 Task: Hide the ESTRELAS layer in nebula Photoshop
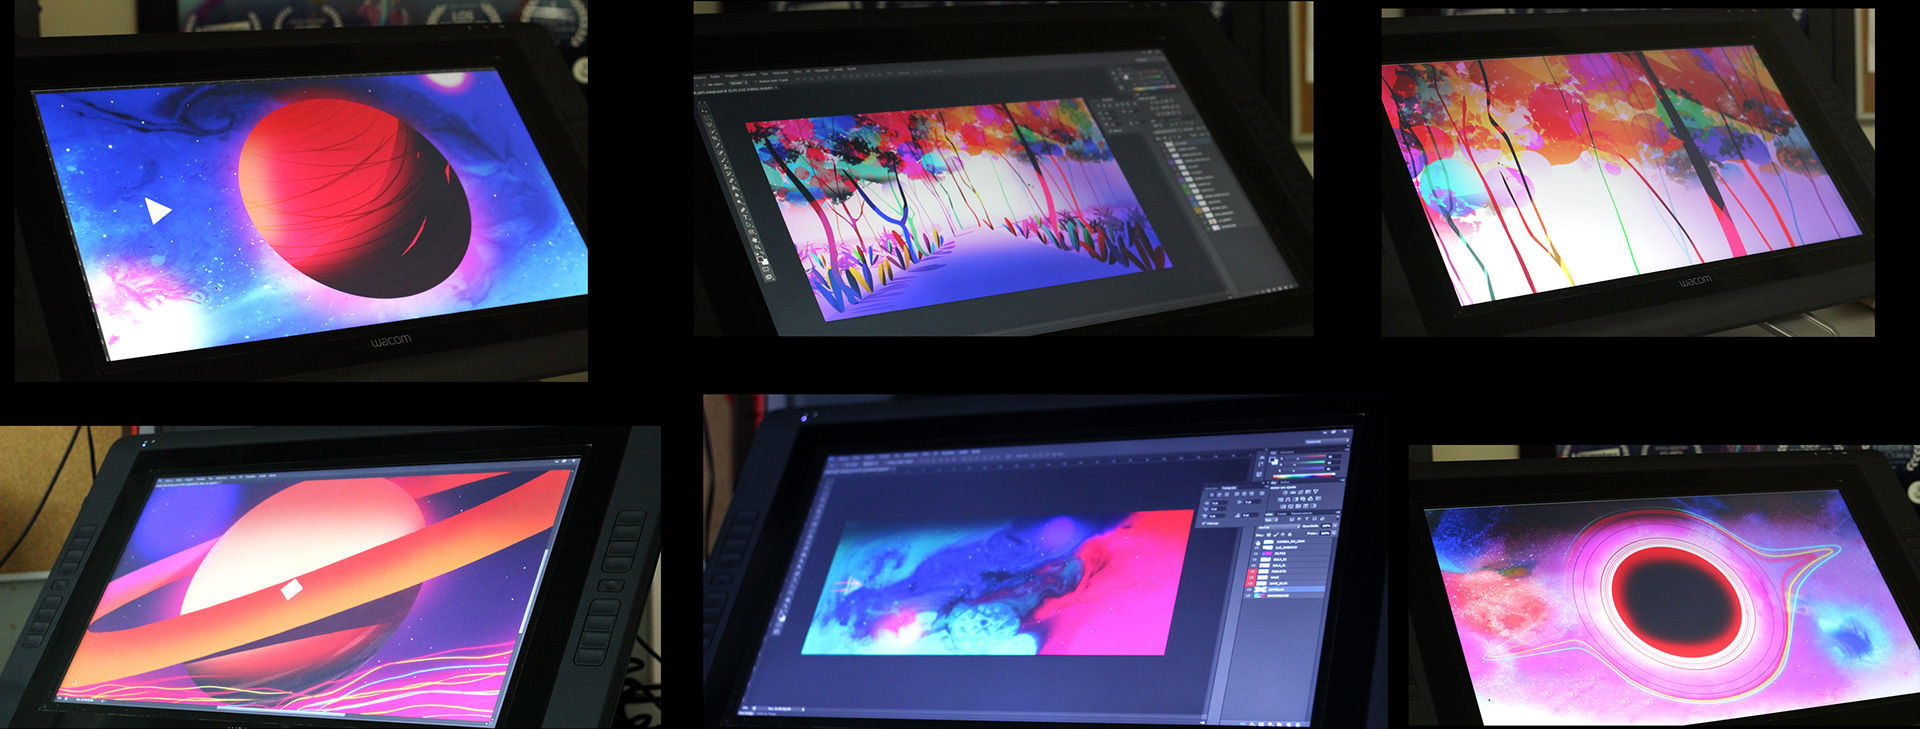pos(1248,590)
